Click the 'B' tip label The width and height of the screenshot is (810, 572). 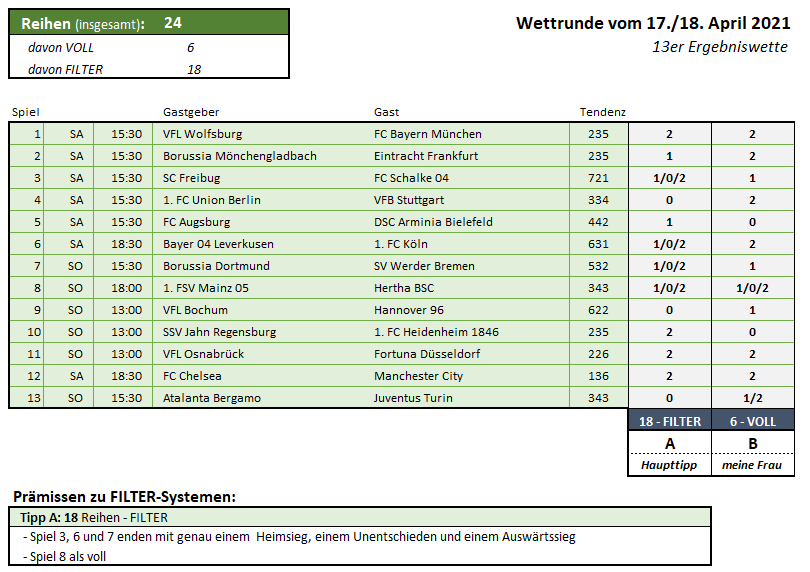(x=753, y=443)
